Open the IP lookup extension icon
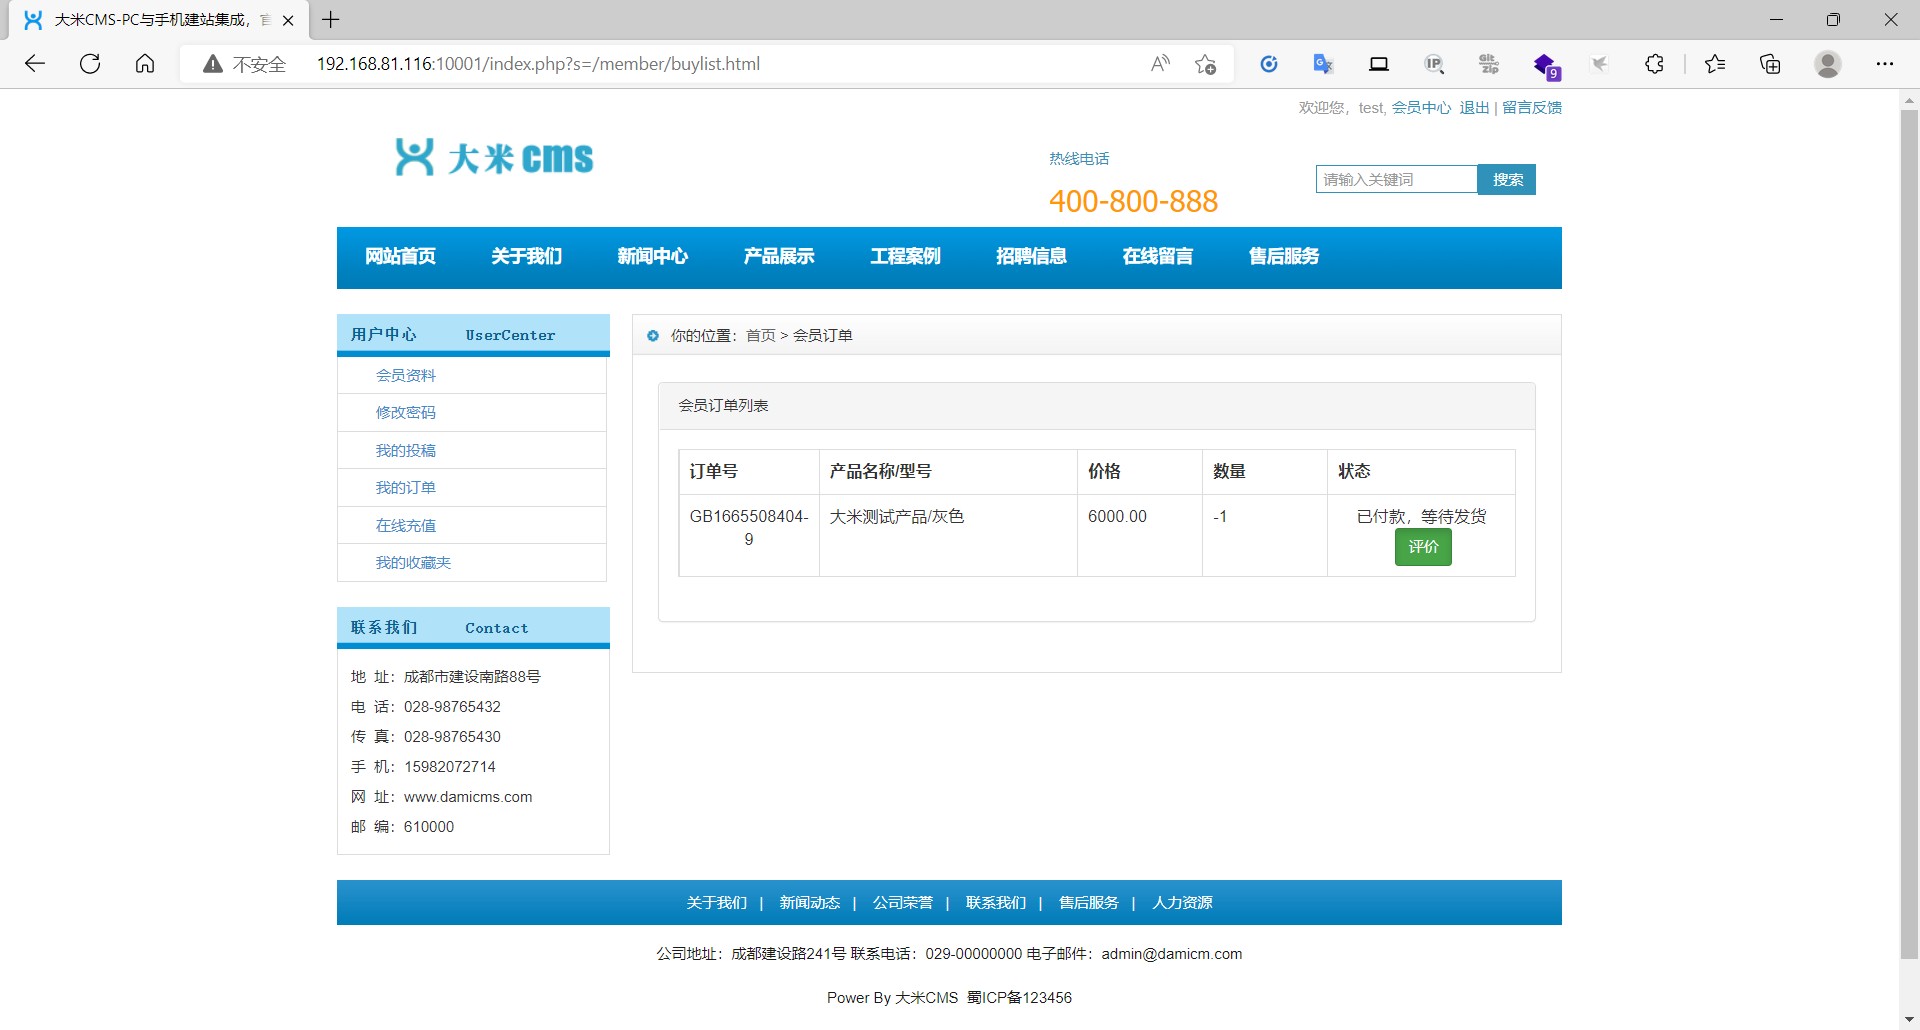Image resolution: width=1920 pixels, height=1030 pixels. (1434, 64)
